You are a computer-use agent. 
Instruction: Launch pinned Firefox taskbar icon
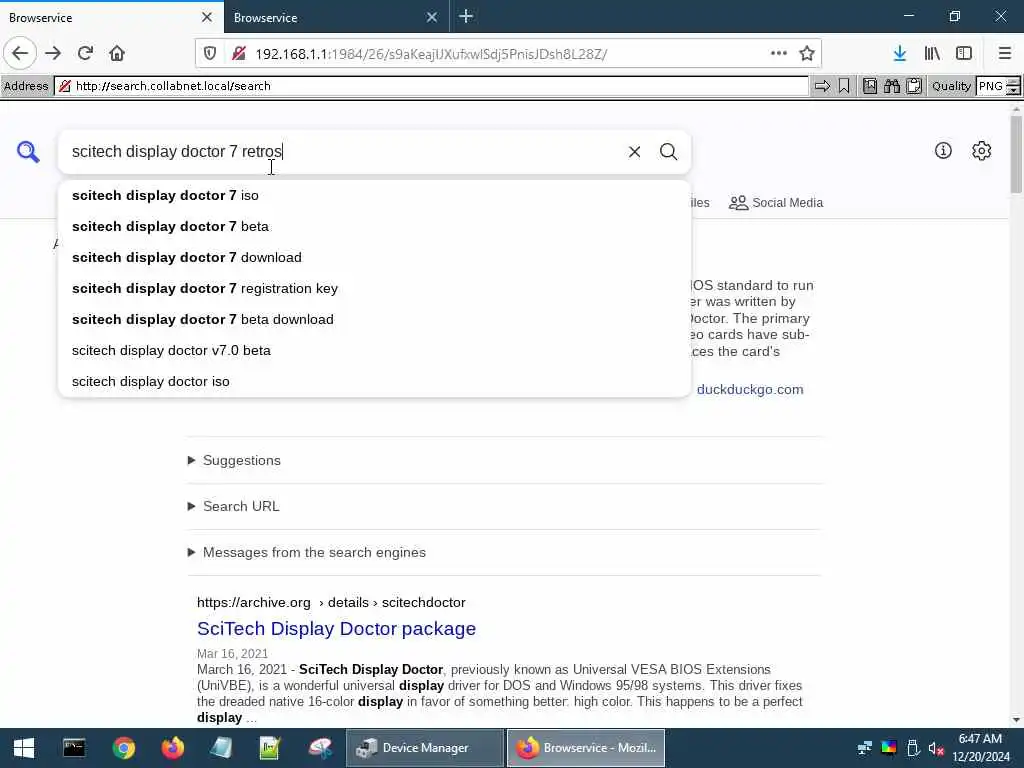(172, 748)
